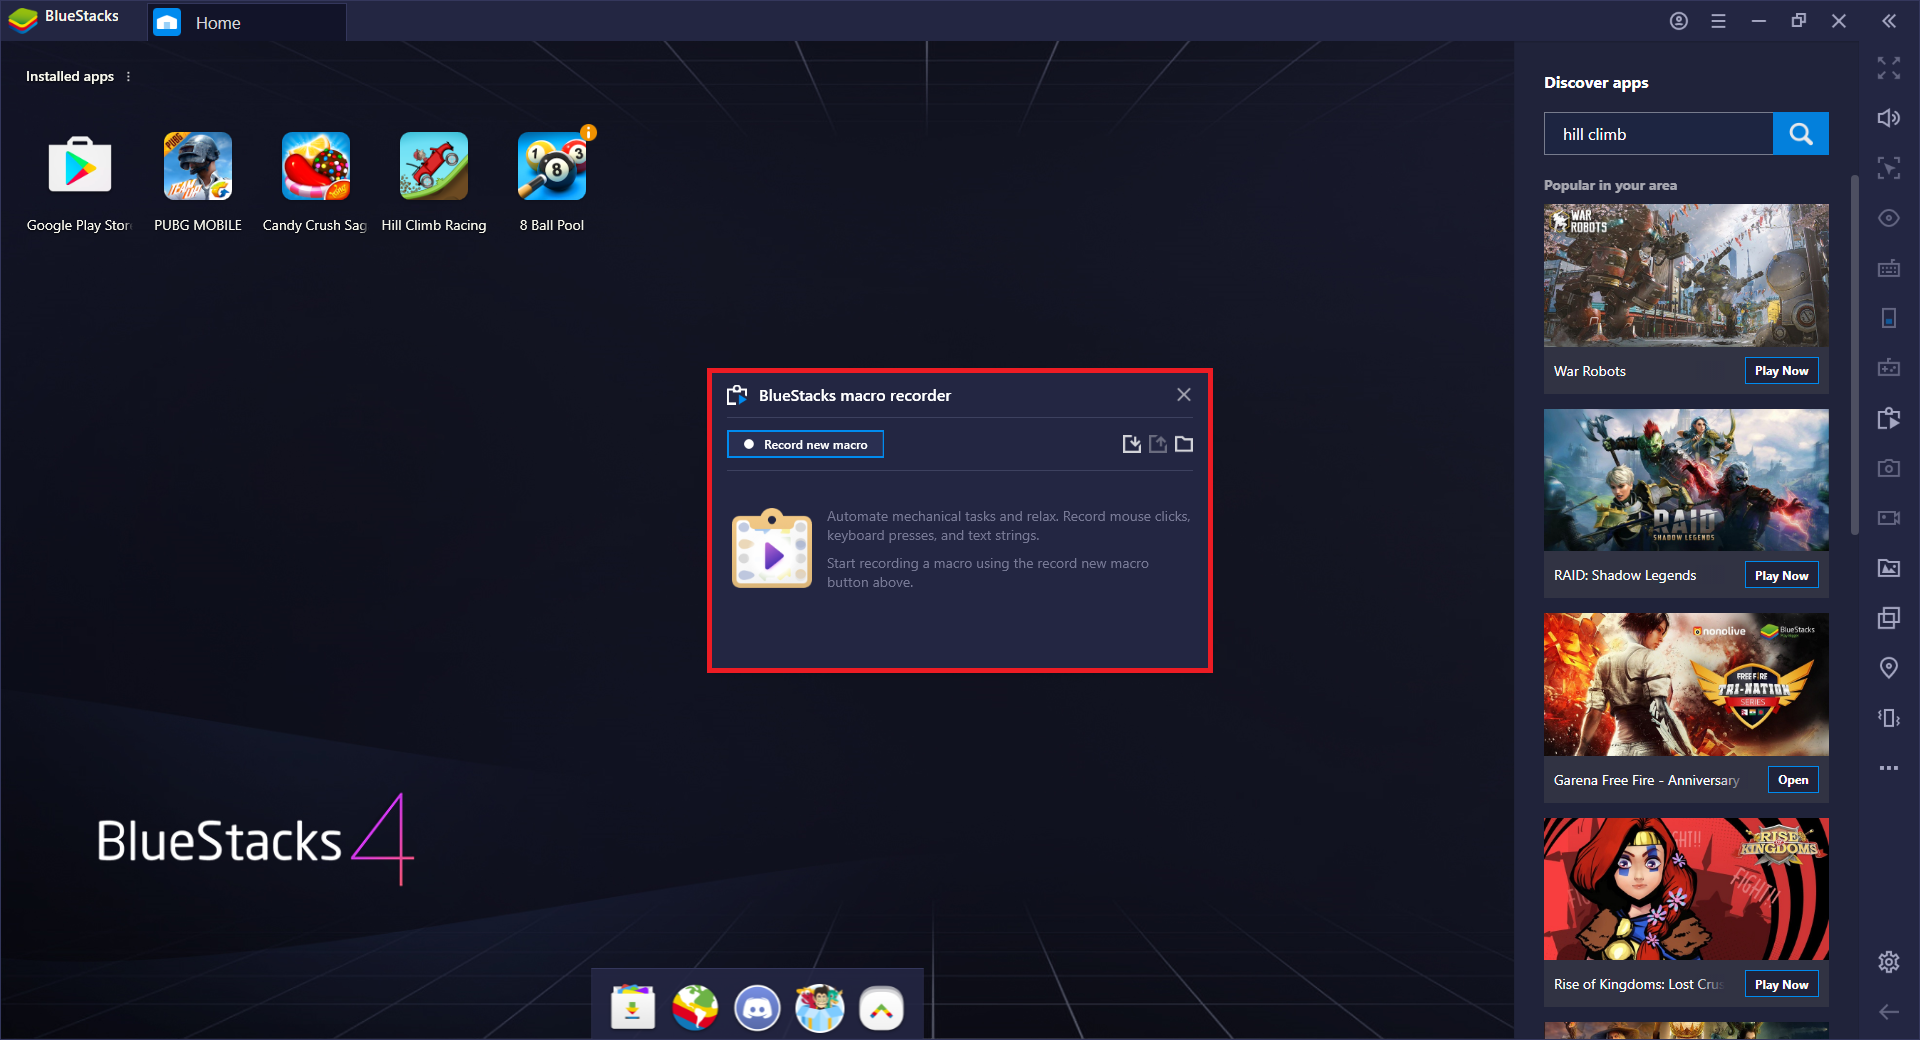Click the macro recorder icon in sidebar

coord(1889,418)
